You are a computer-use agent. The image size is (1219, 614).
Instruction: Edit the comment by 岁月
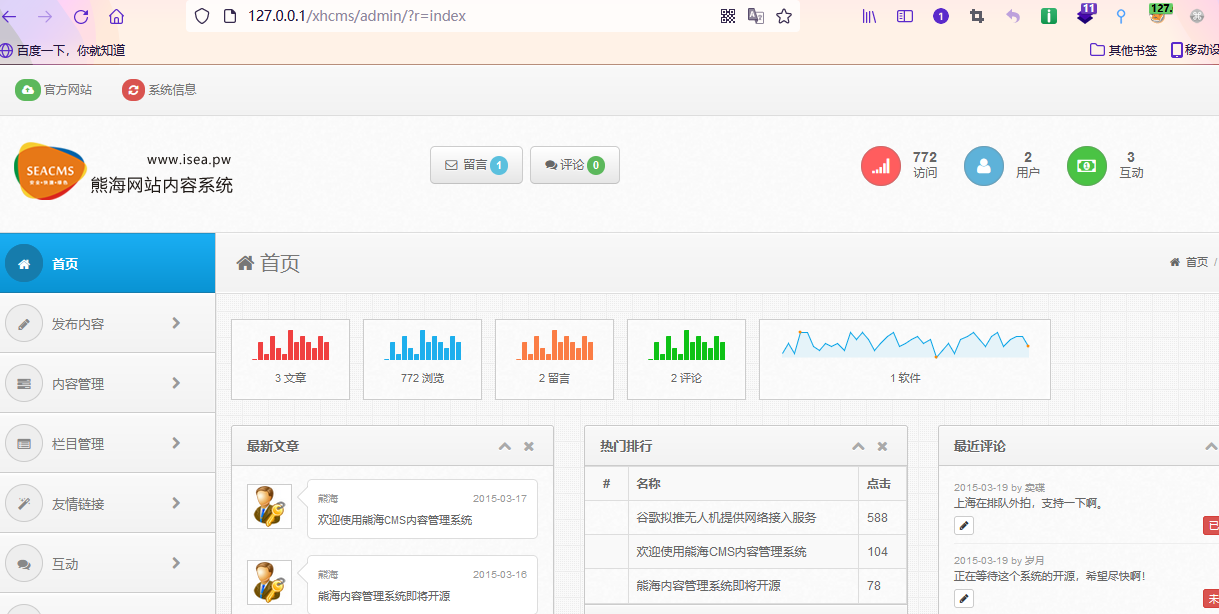click(964, 598)
